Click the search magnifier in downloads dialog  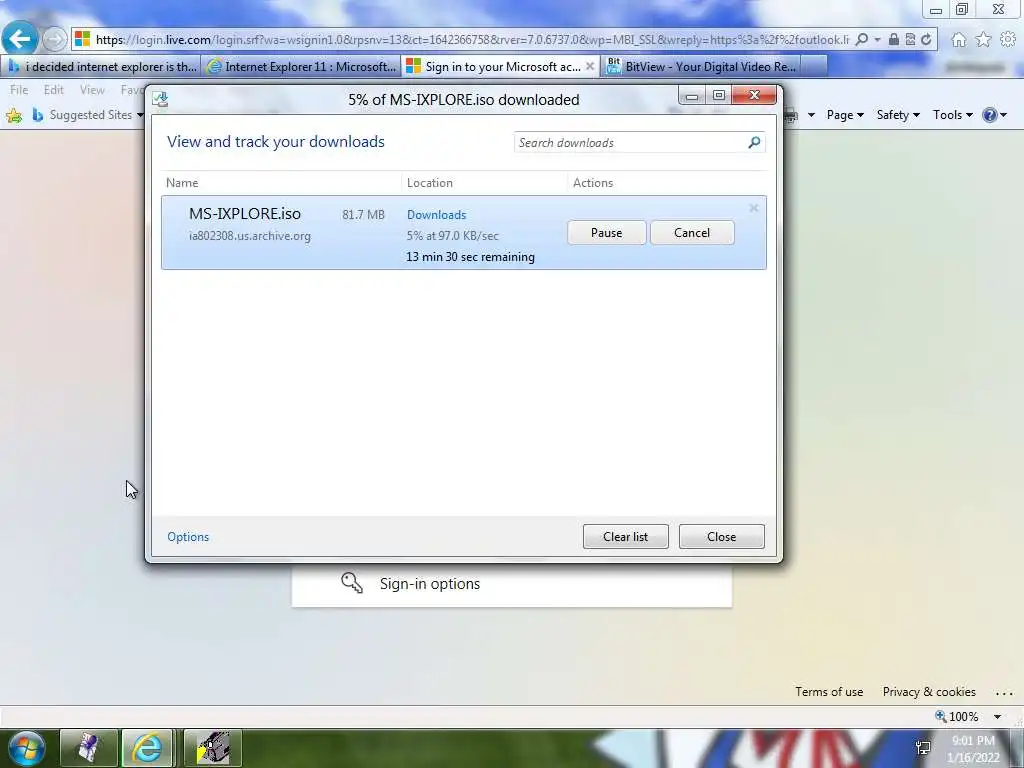coord(754,142)
